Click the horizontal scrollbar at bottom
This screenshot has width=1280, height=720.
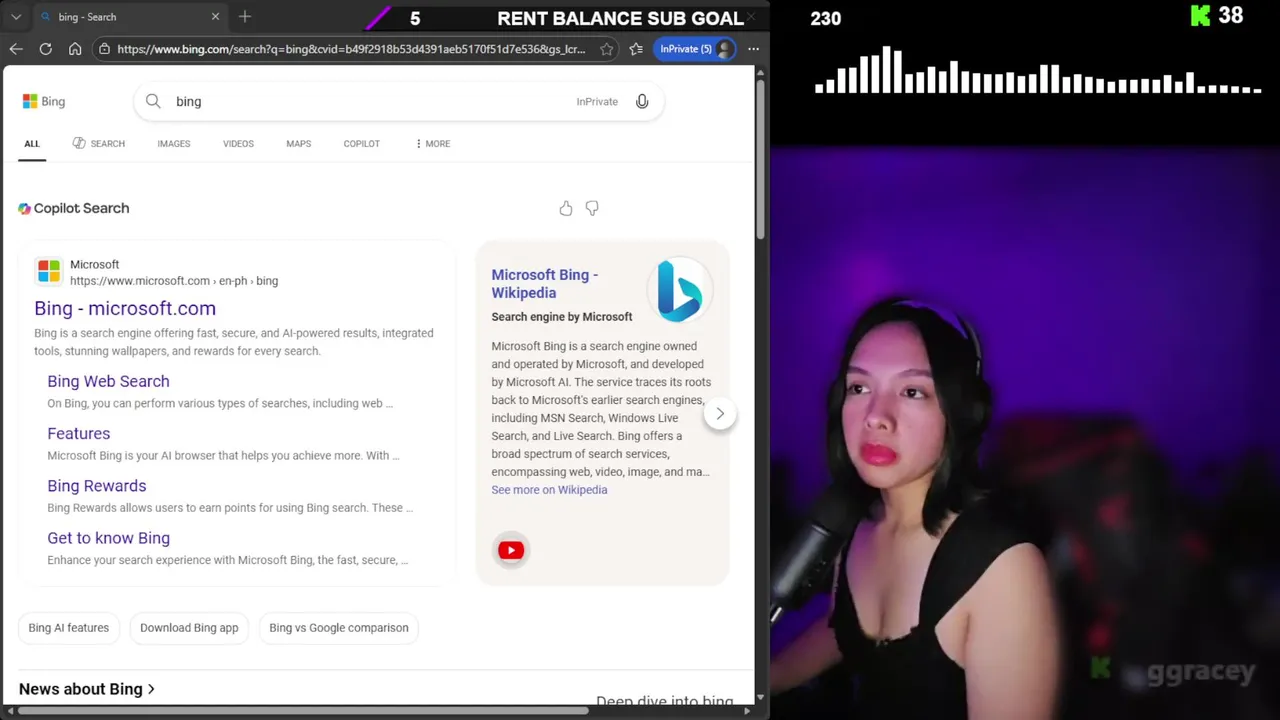click(x=303, y=711)
